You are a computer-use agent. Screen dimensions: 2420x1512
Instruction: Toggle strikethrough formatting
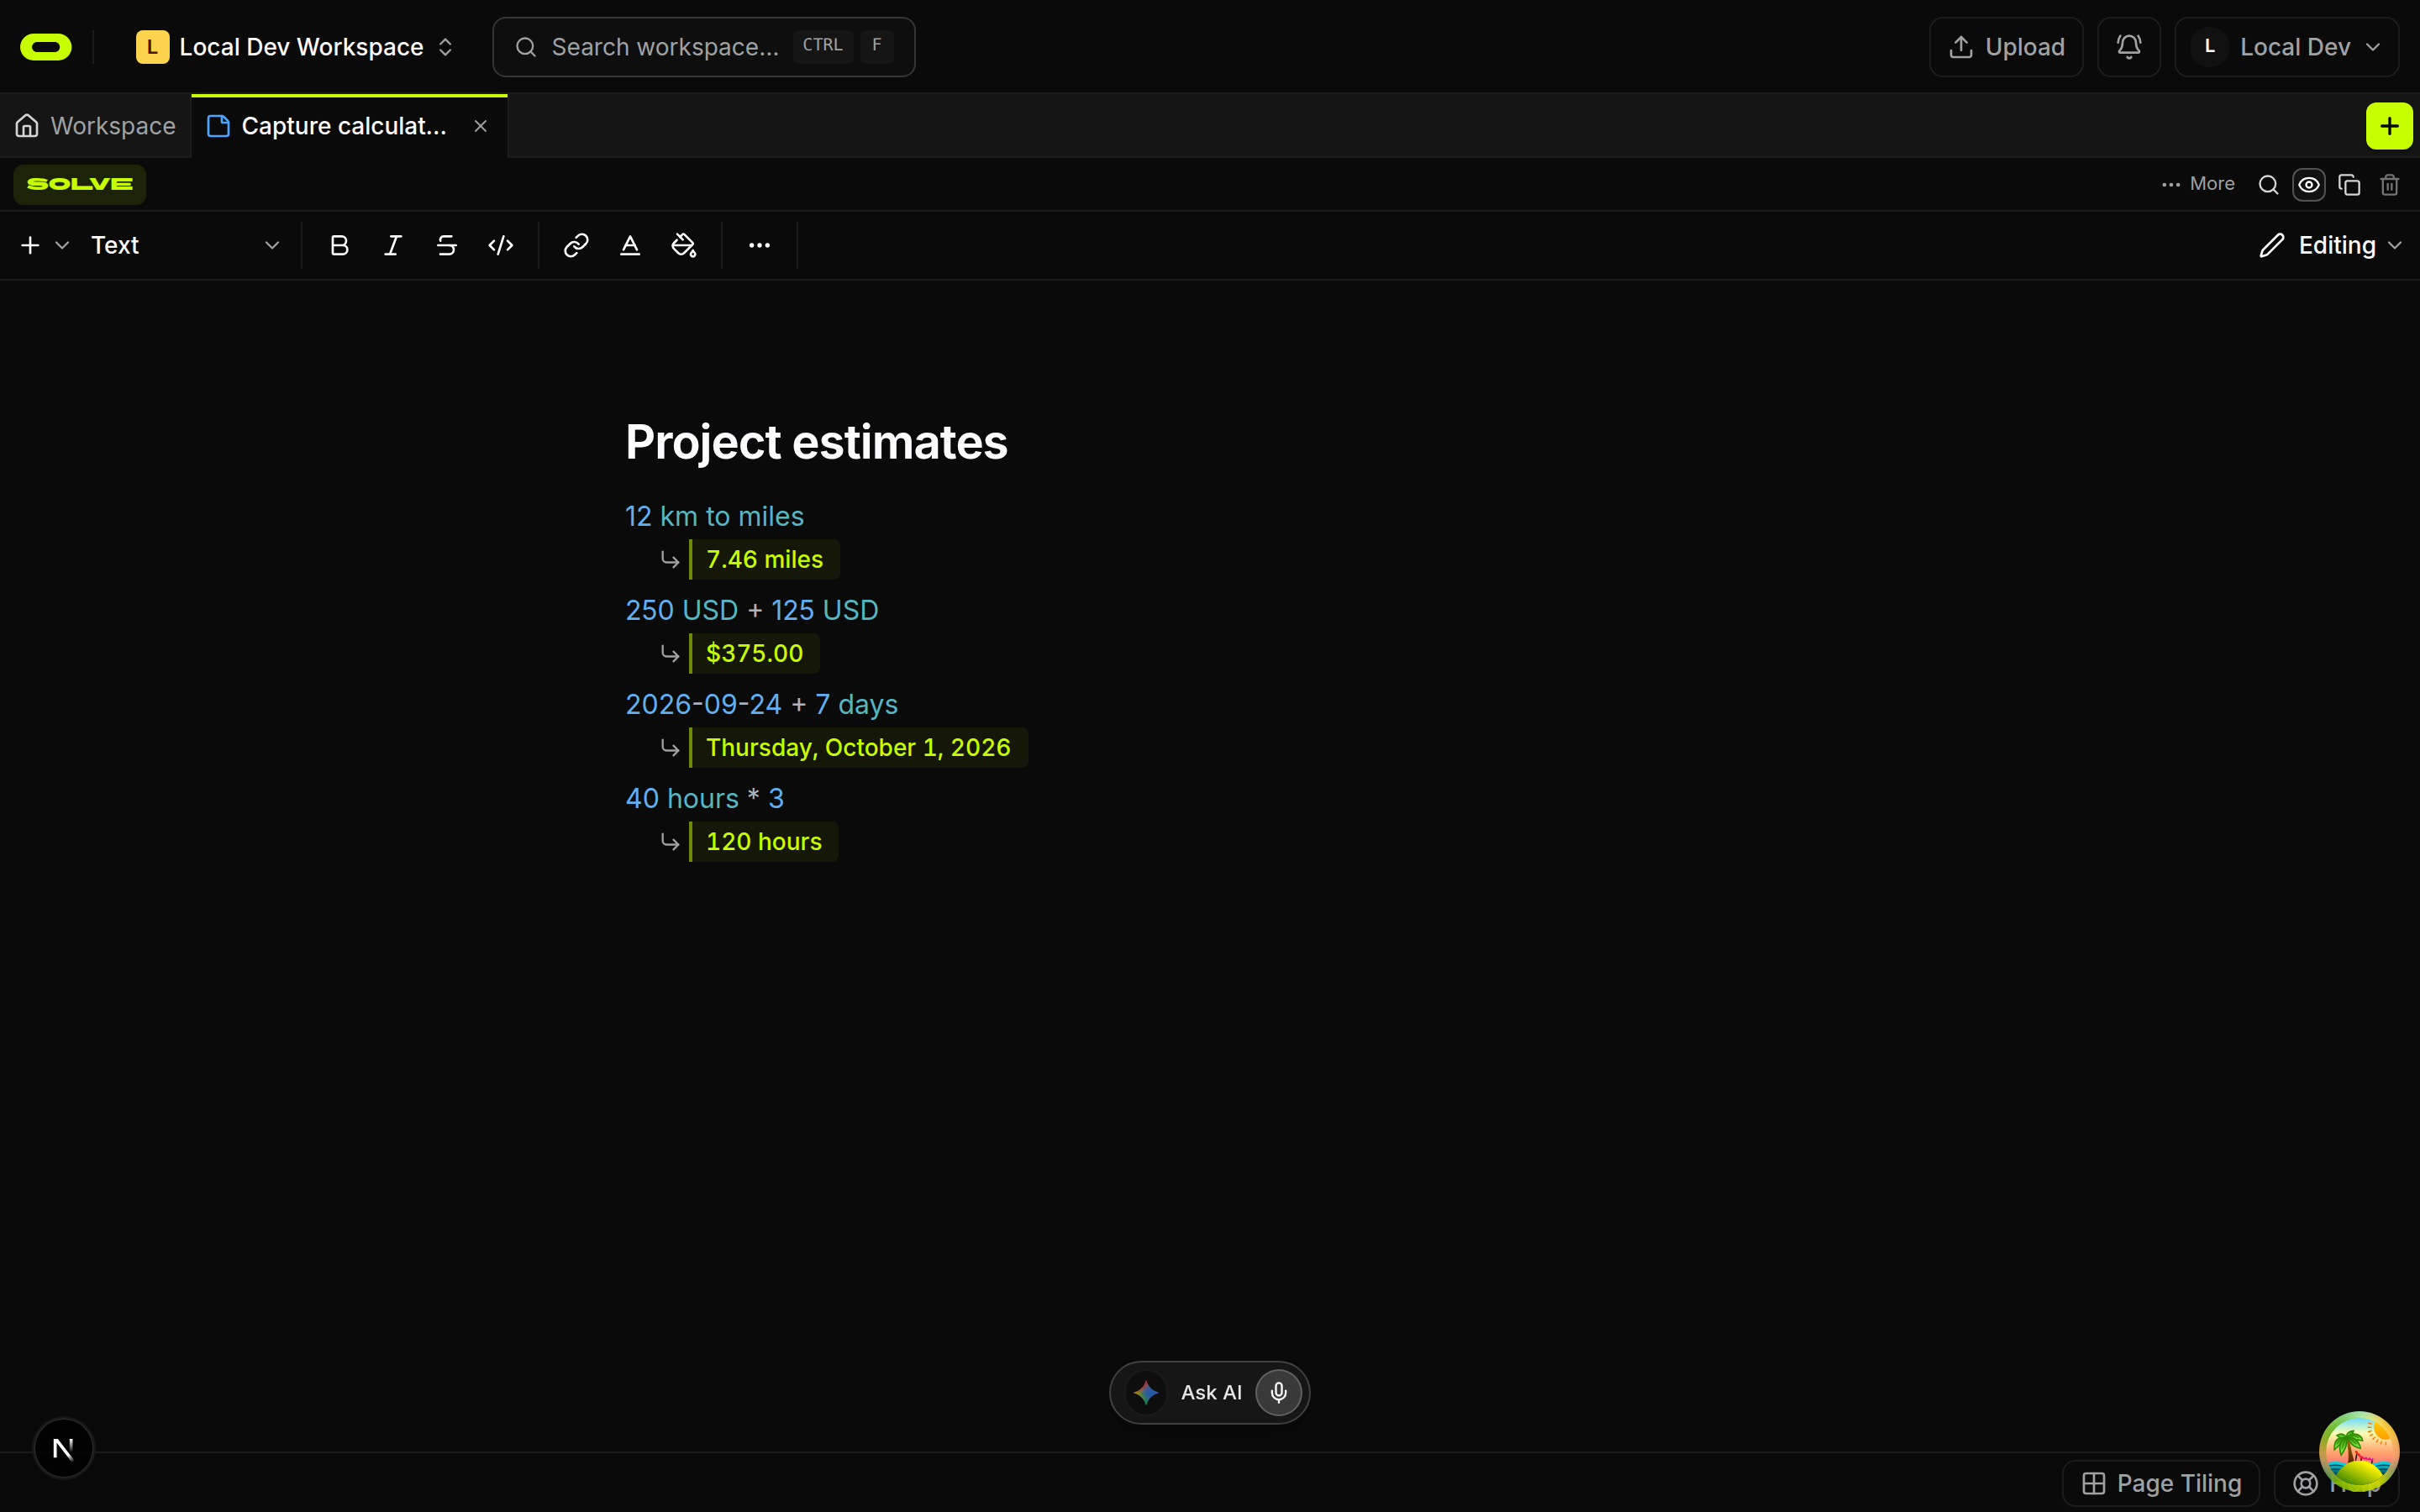pos(447,245)
